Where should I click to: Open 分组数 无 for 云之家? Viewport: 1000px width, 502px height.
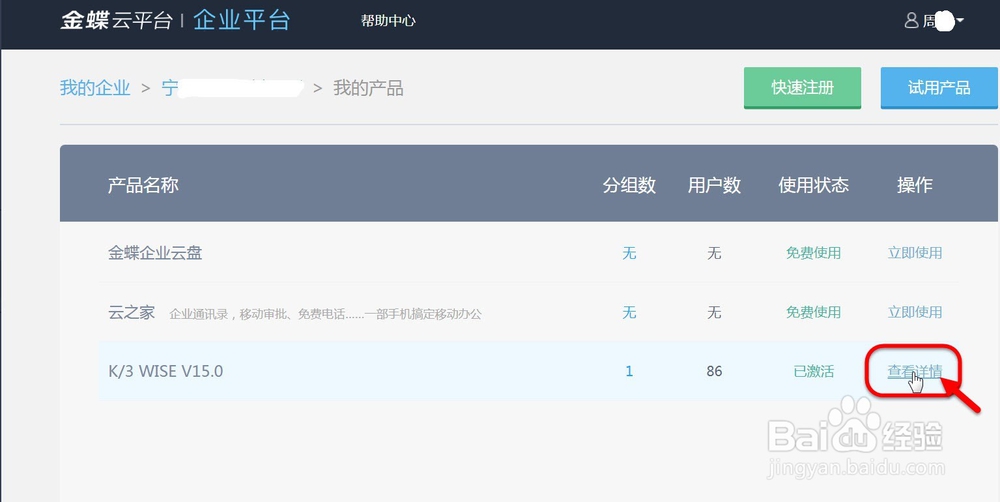629,313
